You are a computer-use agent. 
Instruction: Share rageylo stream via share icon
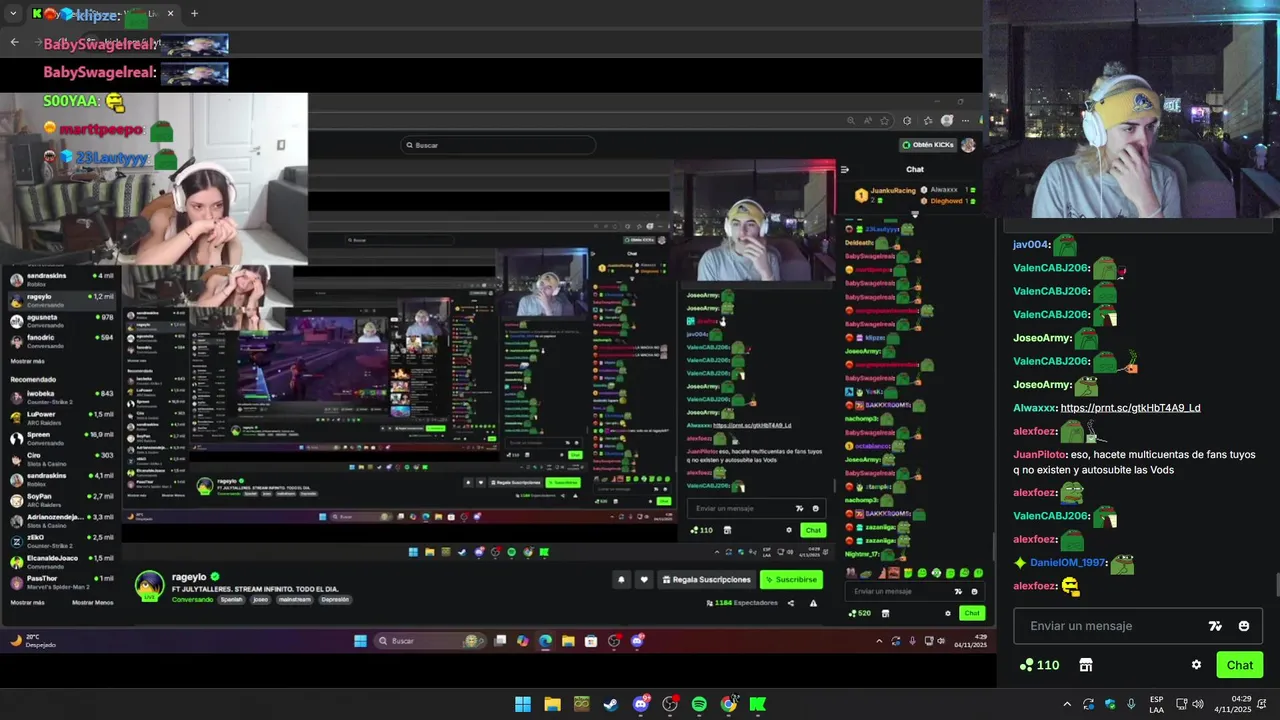[x=791, y=603]
